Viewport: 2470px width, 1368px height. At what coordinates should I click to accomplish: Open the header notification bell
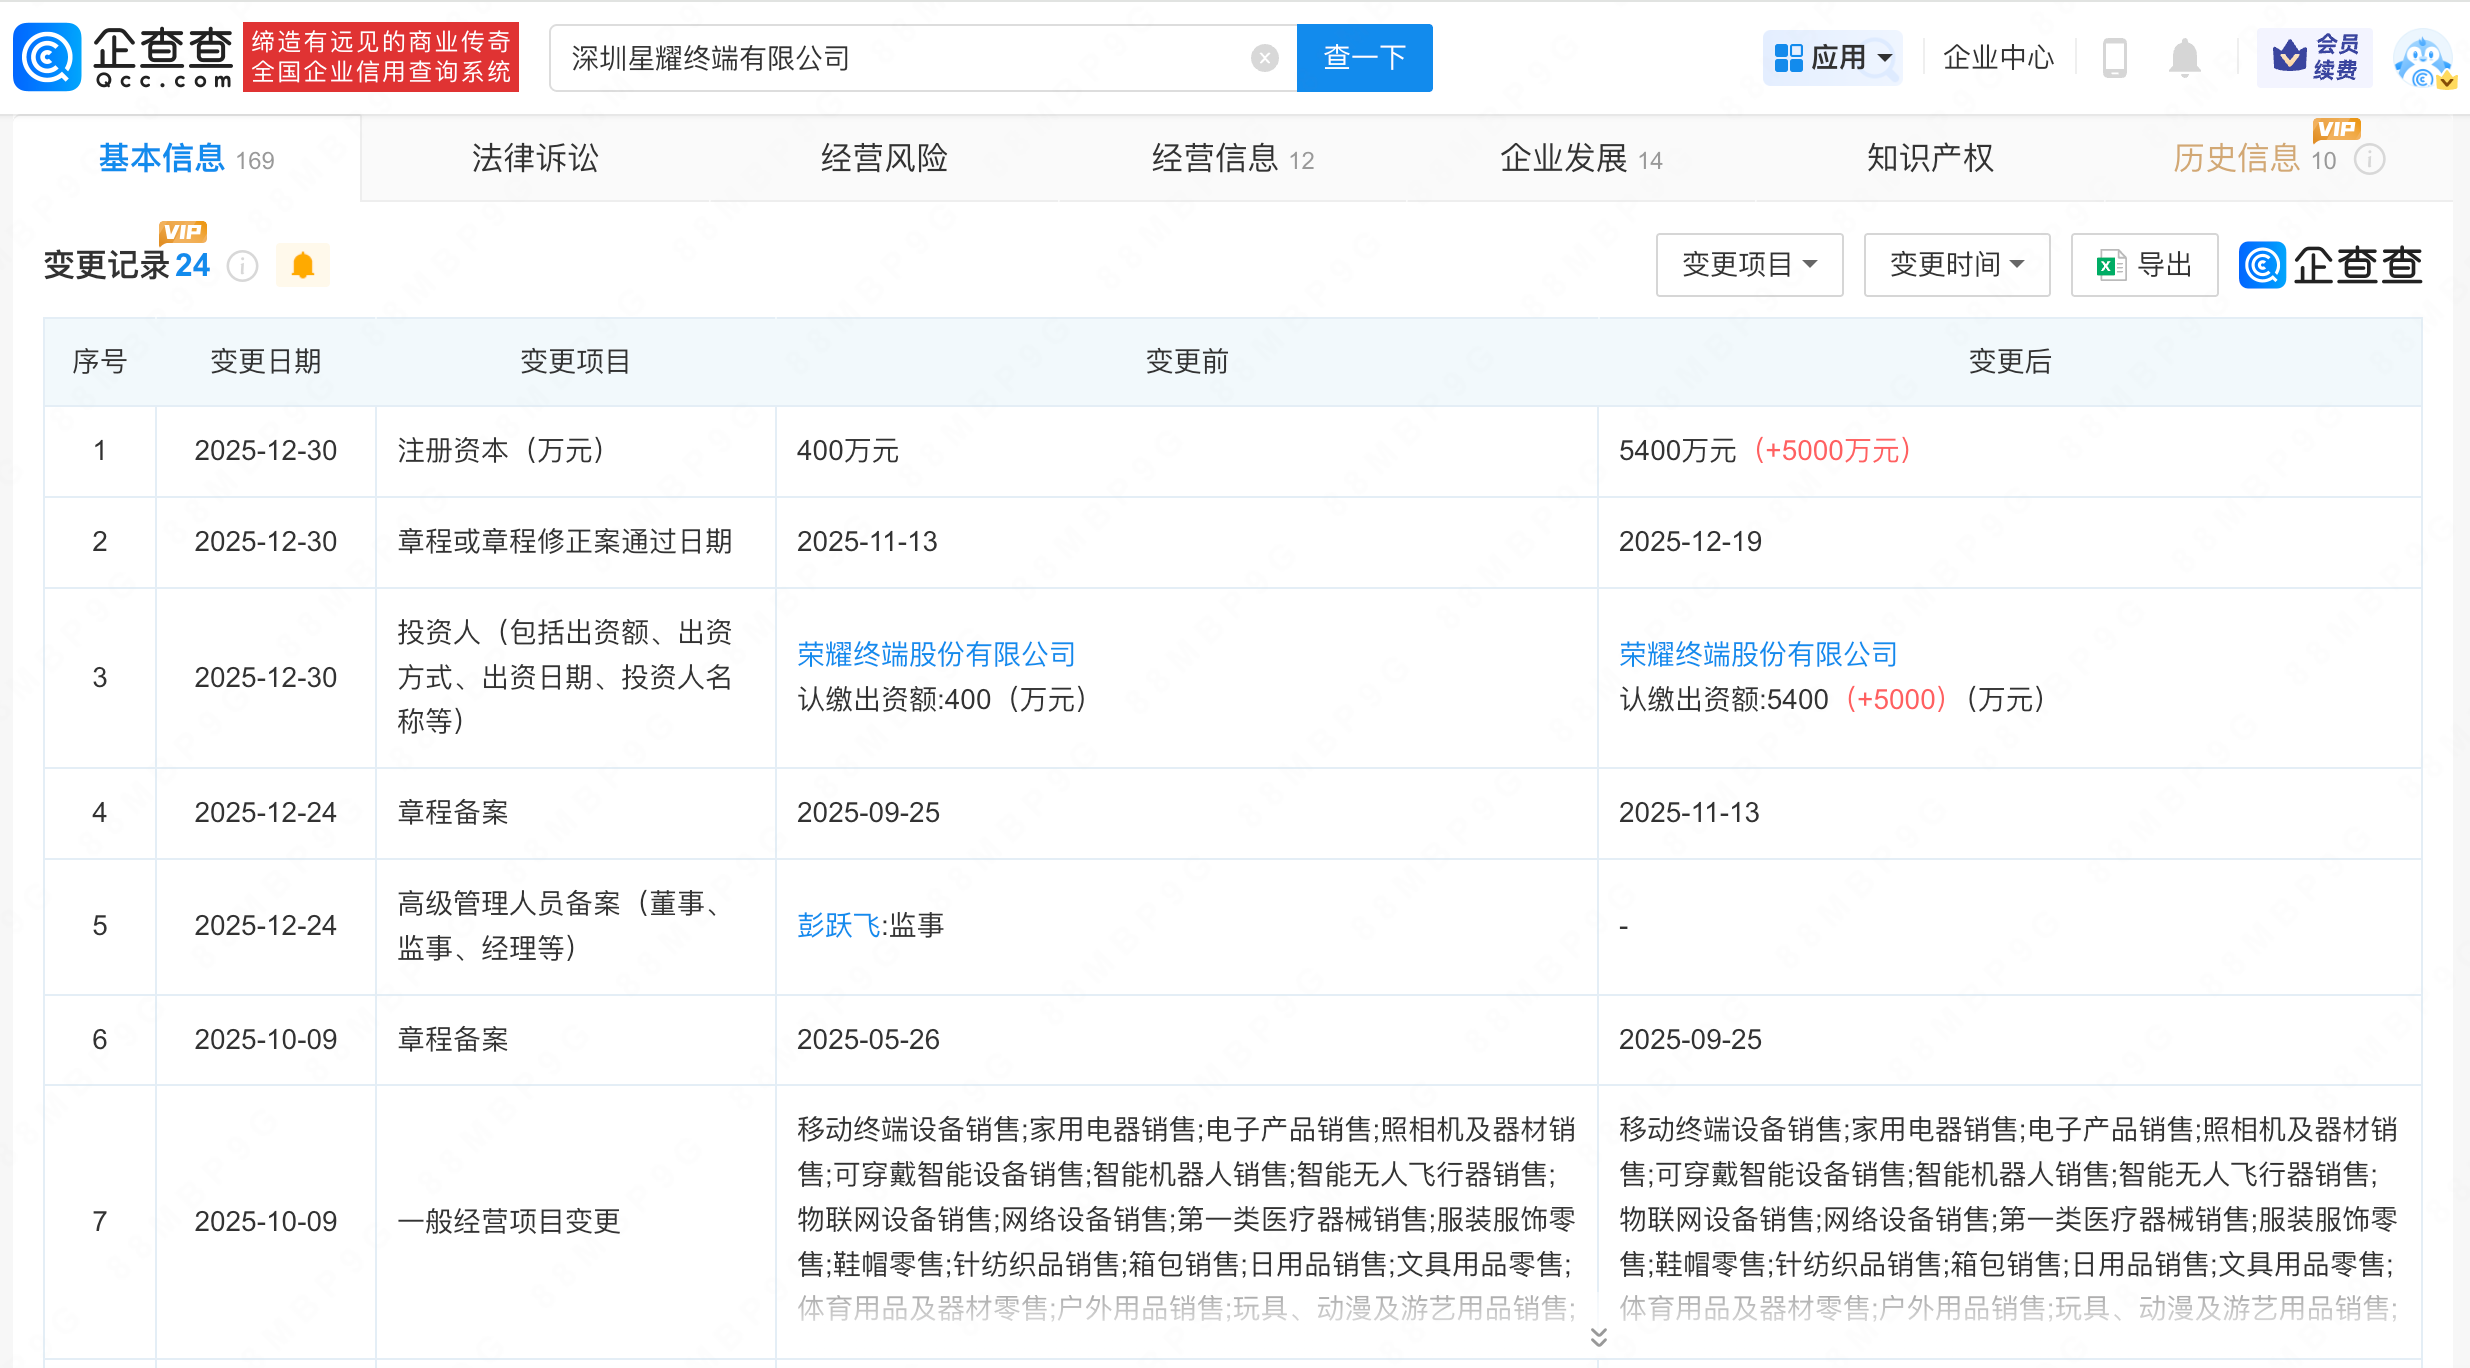(x=2184, y=58)
